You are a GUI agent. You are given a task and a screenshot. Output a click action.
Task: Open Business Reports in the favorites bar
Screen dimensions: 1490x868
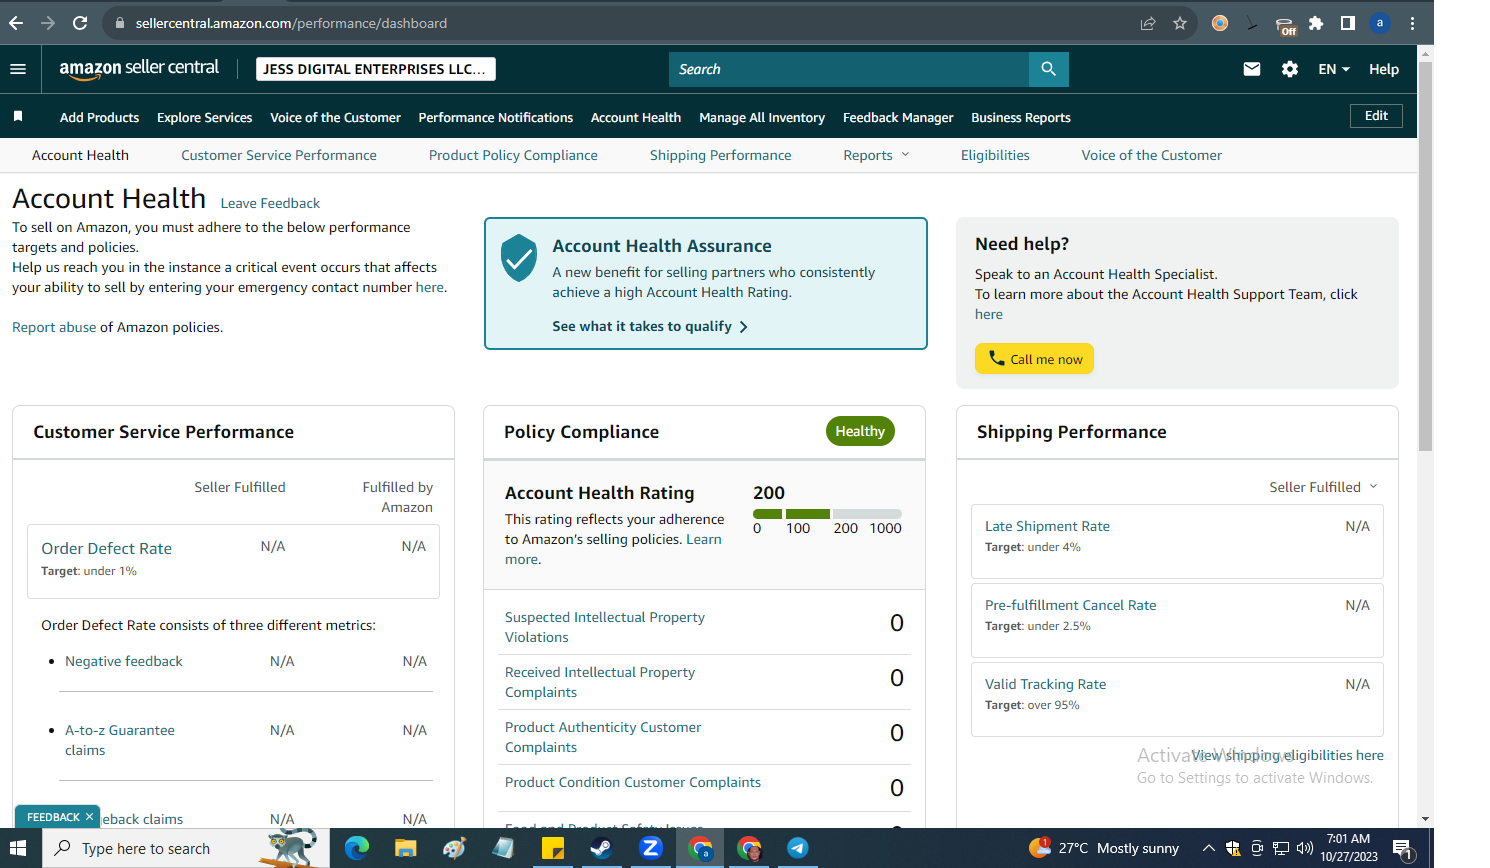[x=1021, y=117]
